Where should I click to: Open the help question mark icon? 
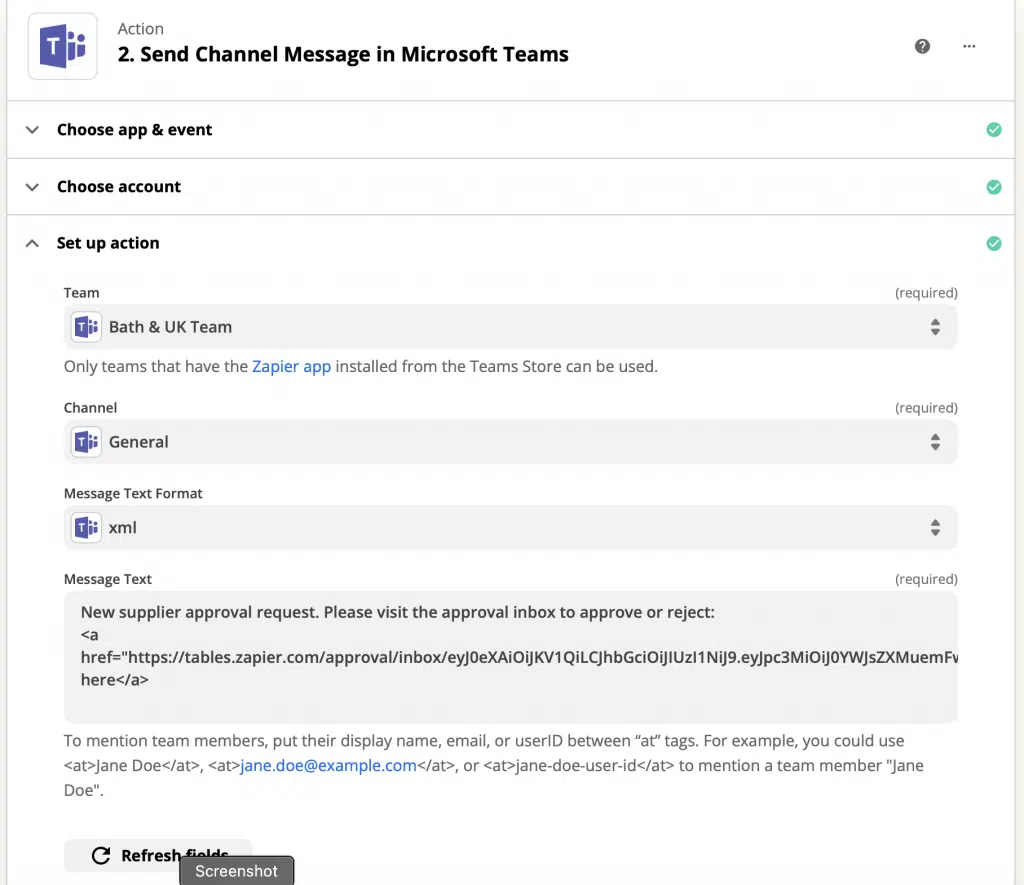(x=922, y=46)
